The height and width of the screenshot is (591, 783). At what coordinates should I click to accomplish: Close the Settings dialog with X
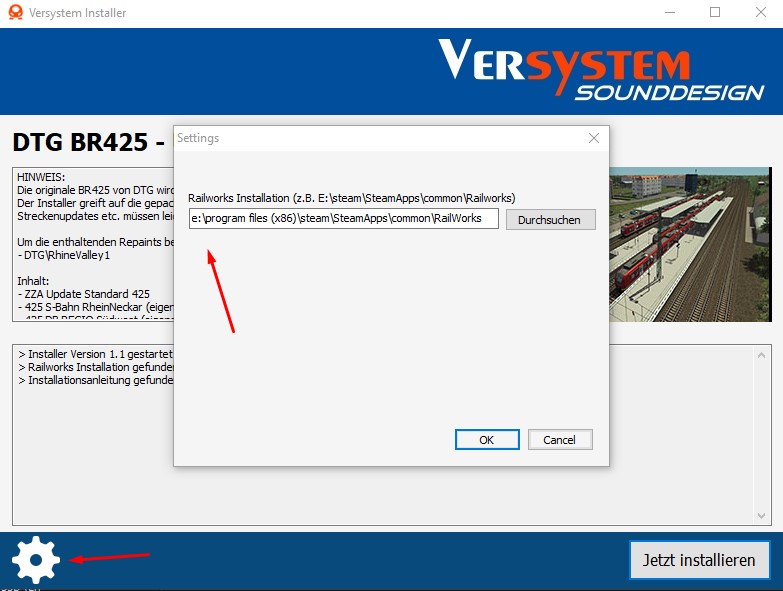click(x=594, y=138)
